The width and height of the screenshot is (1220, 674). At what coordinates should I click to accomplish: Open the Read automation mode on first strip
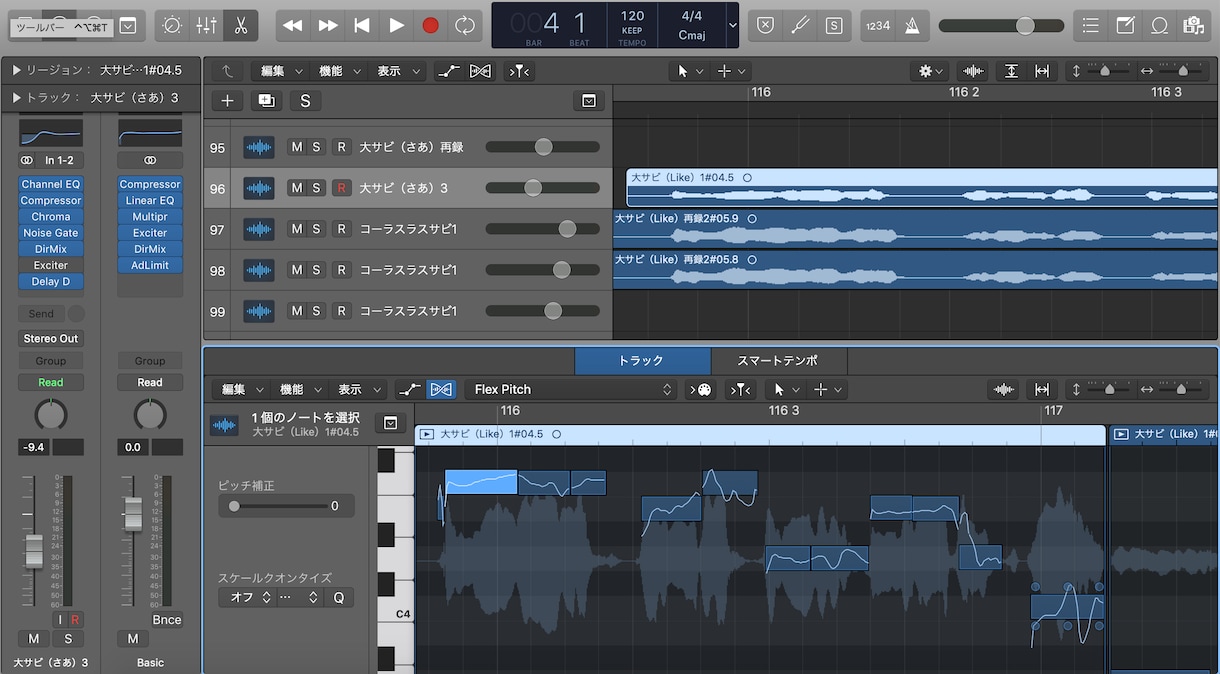[x=51, y=382]
